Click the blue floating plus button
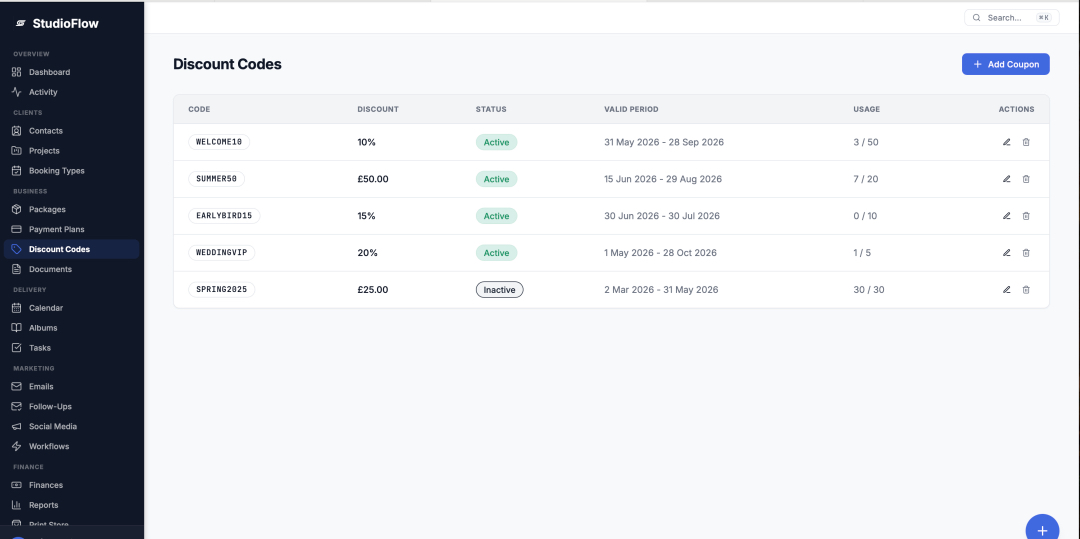 pyautogui.click(x=1042, y=530)
